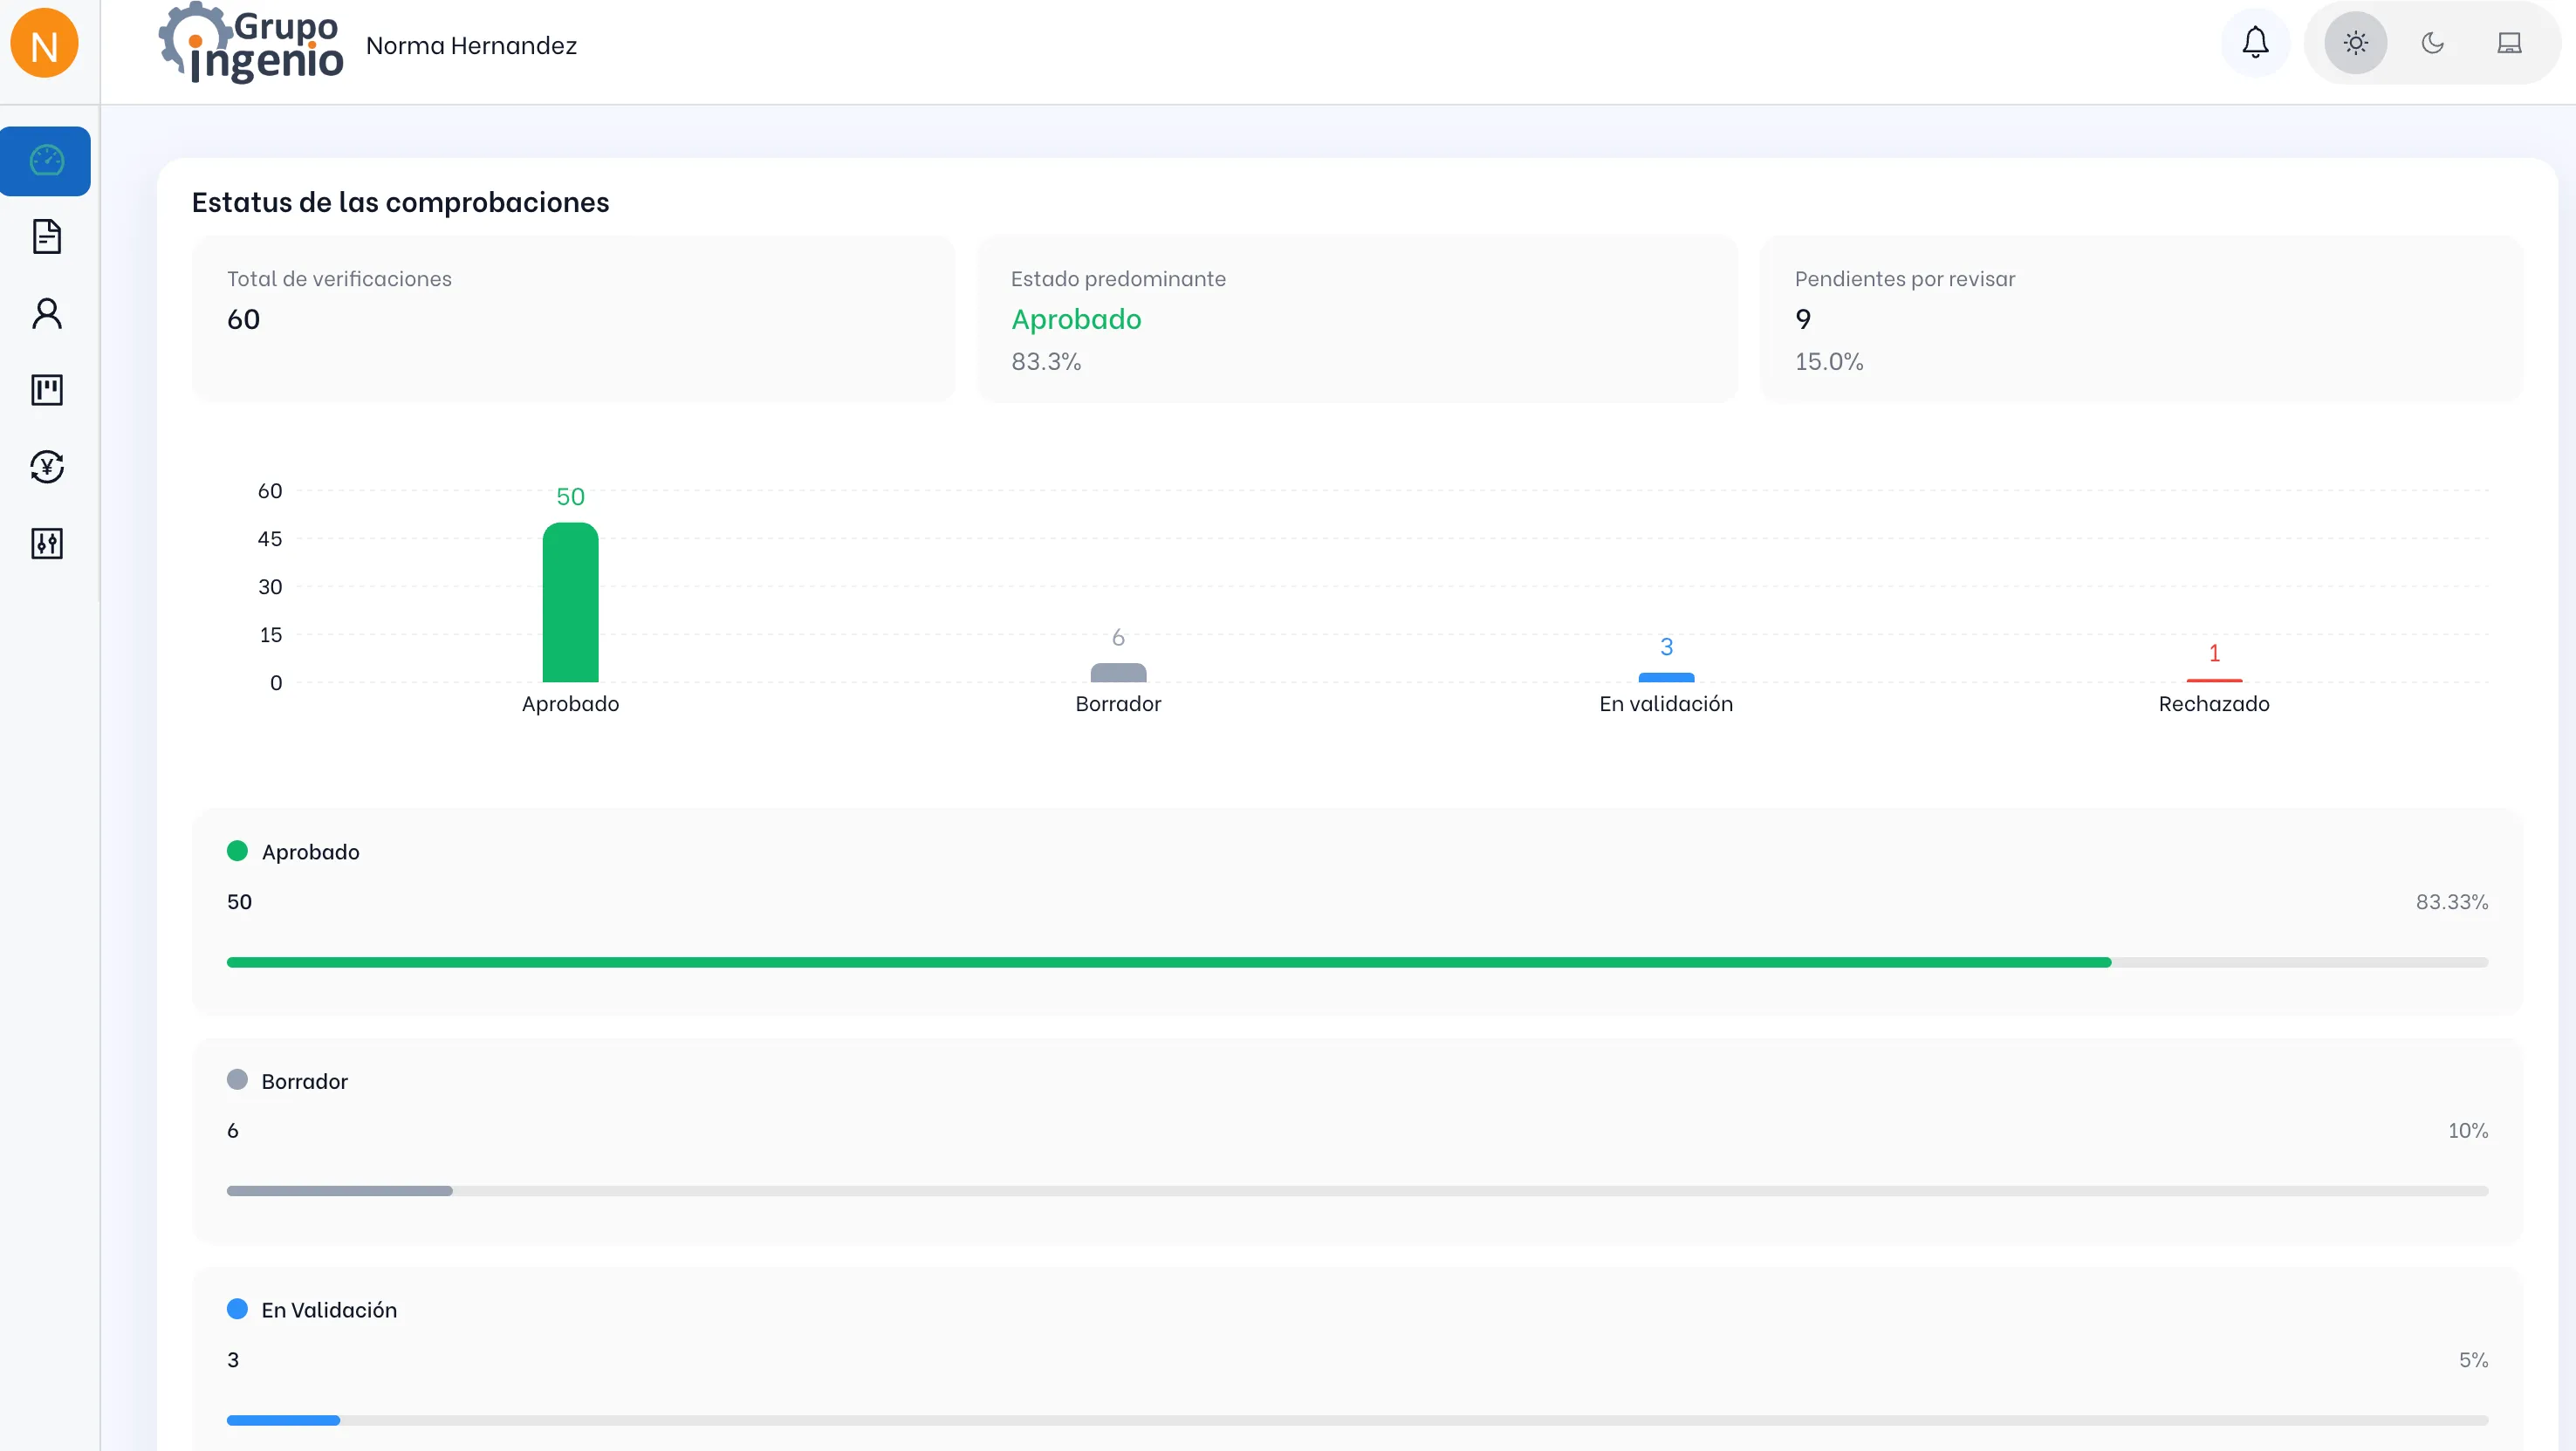
Task: Open the dashboard gauge sidebar icon
Action: (46, 161)
